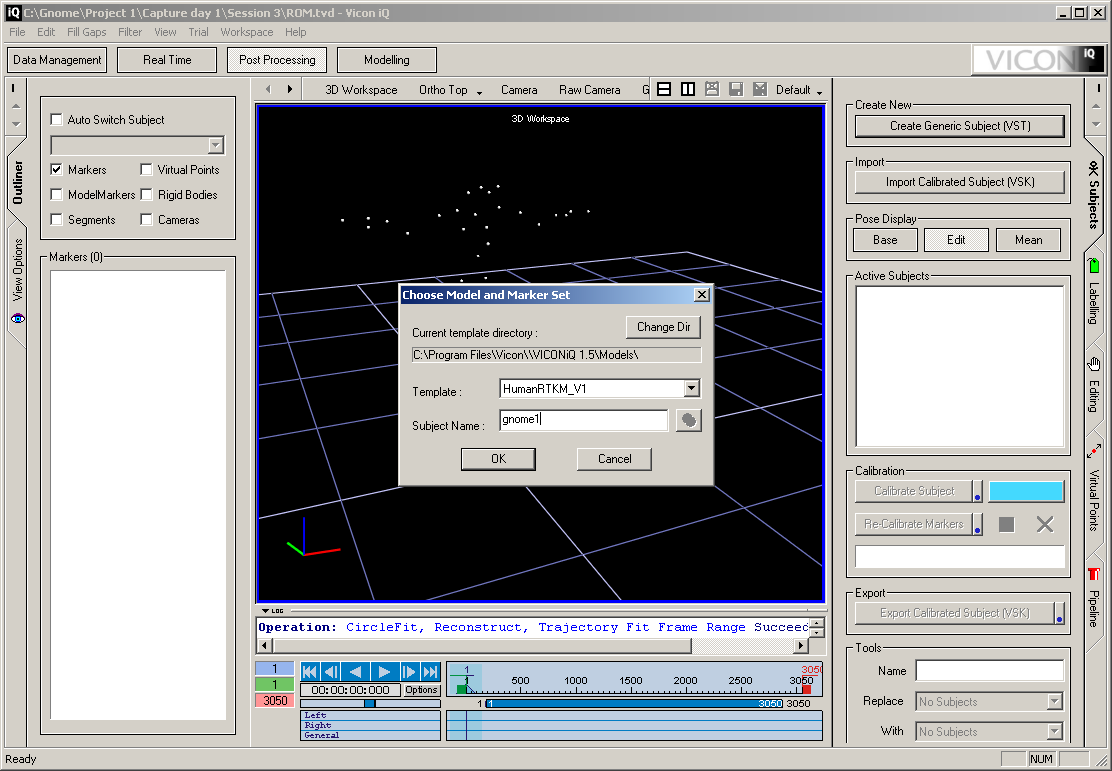Split the viewport vertically with the layout icon
Image resolution: width=1112 pixels, height=771 pixels.
tap(688, 89)
